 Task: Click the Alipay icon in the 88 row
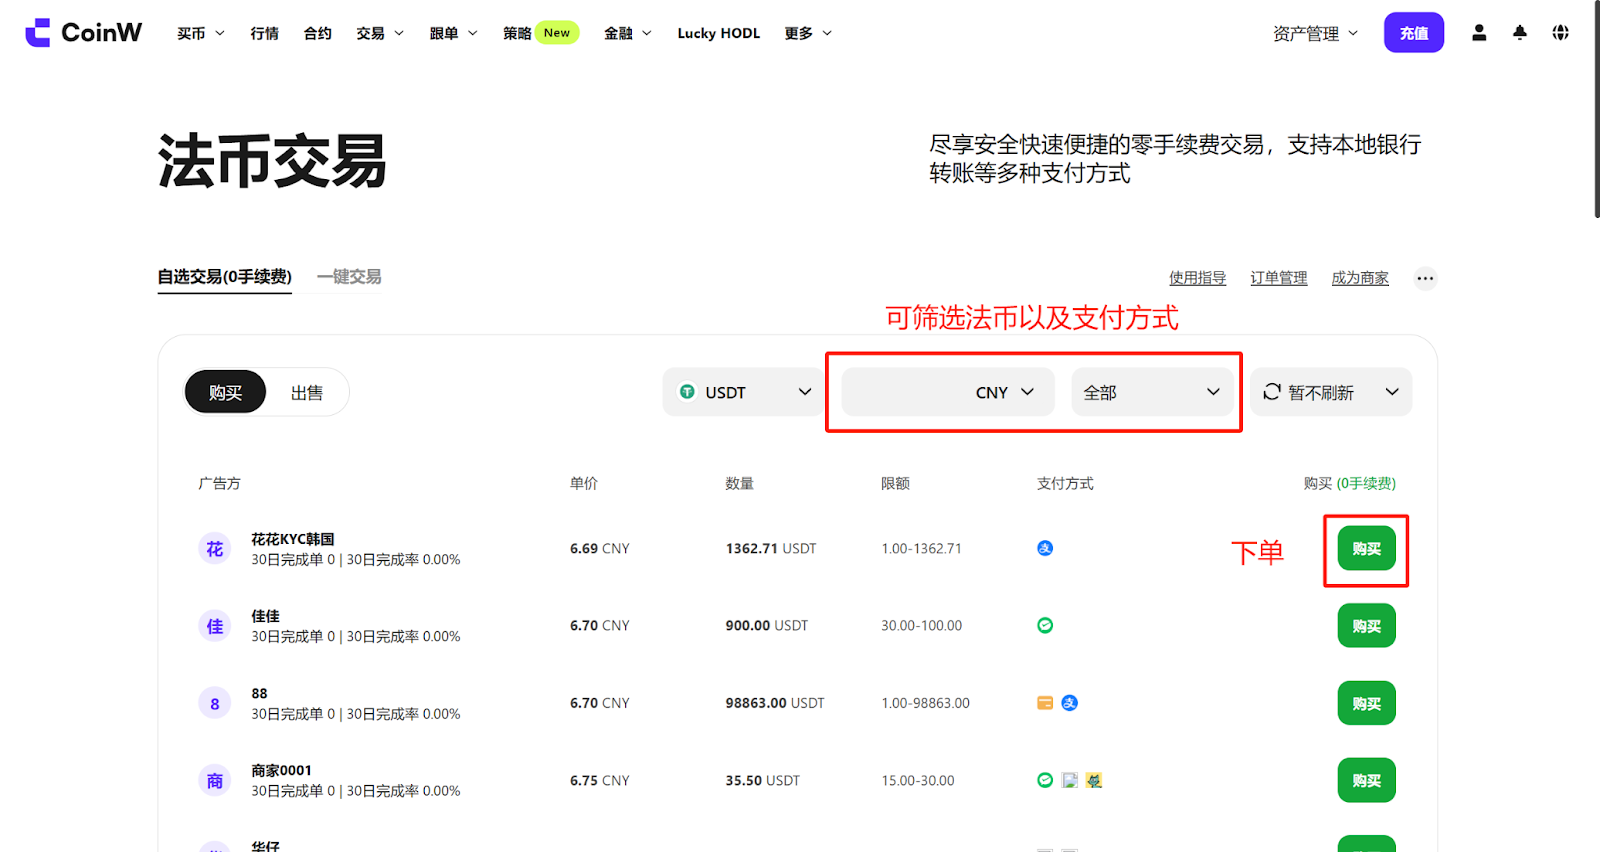[x=1070, y=703]
